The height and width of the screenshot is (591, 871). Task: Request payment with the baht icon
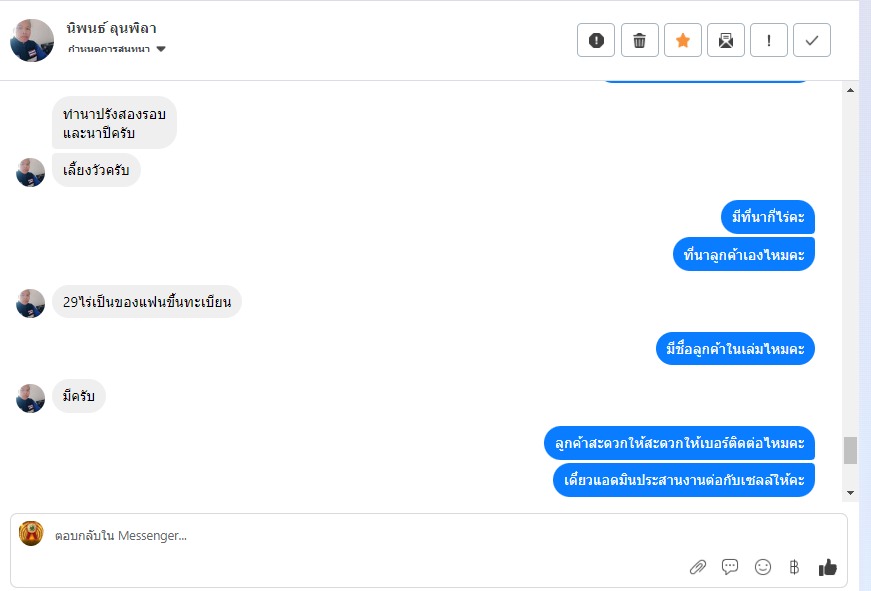pyautogui.click(x=794, y=567)
